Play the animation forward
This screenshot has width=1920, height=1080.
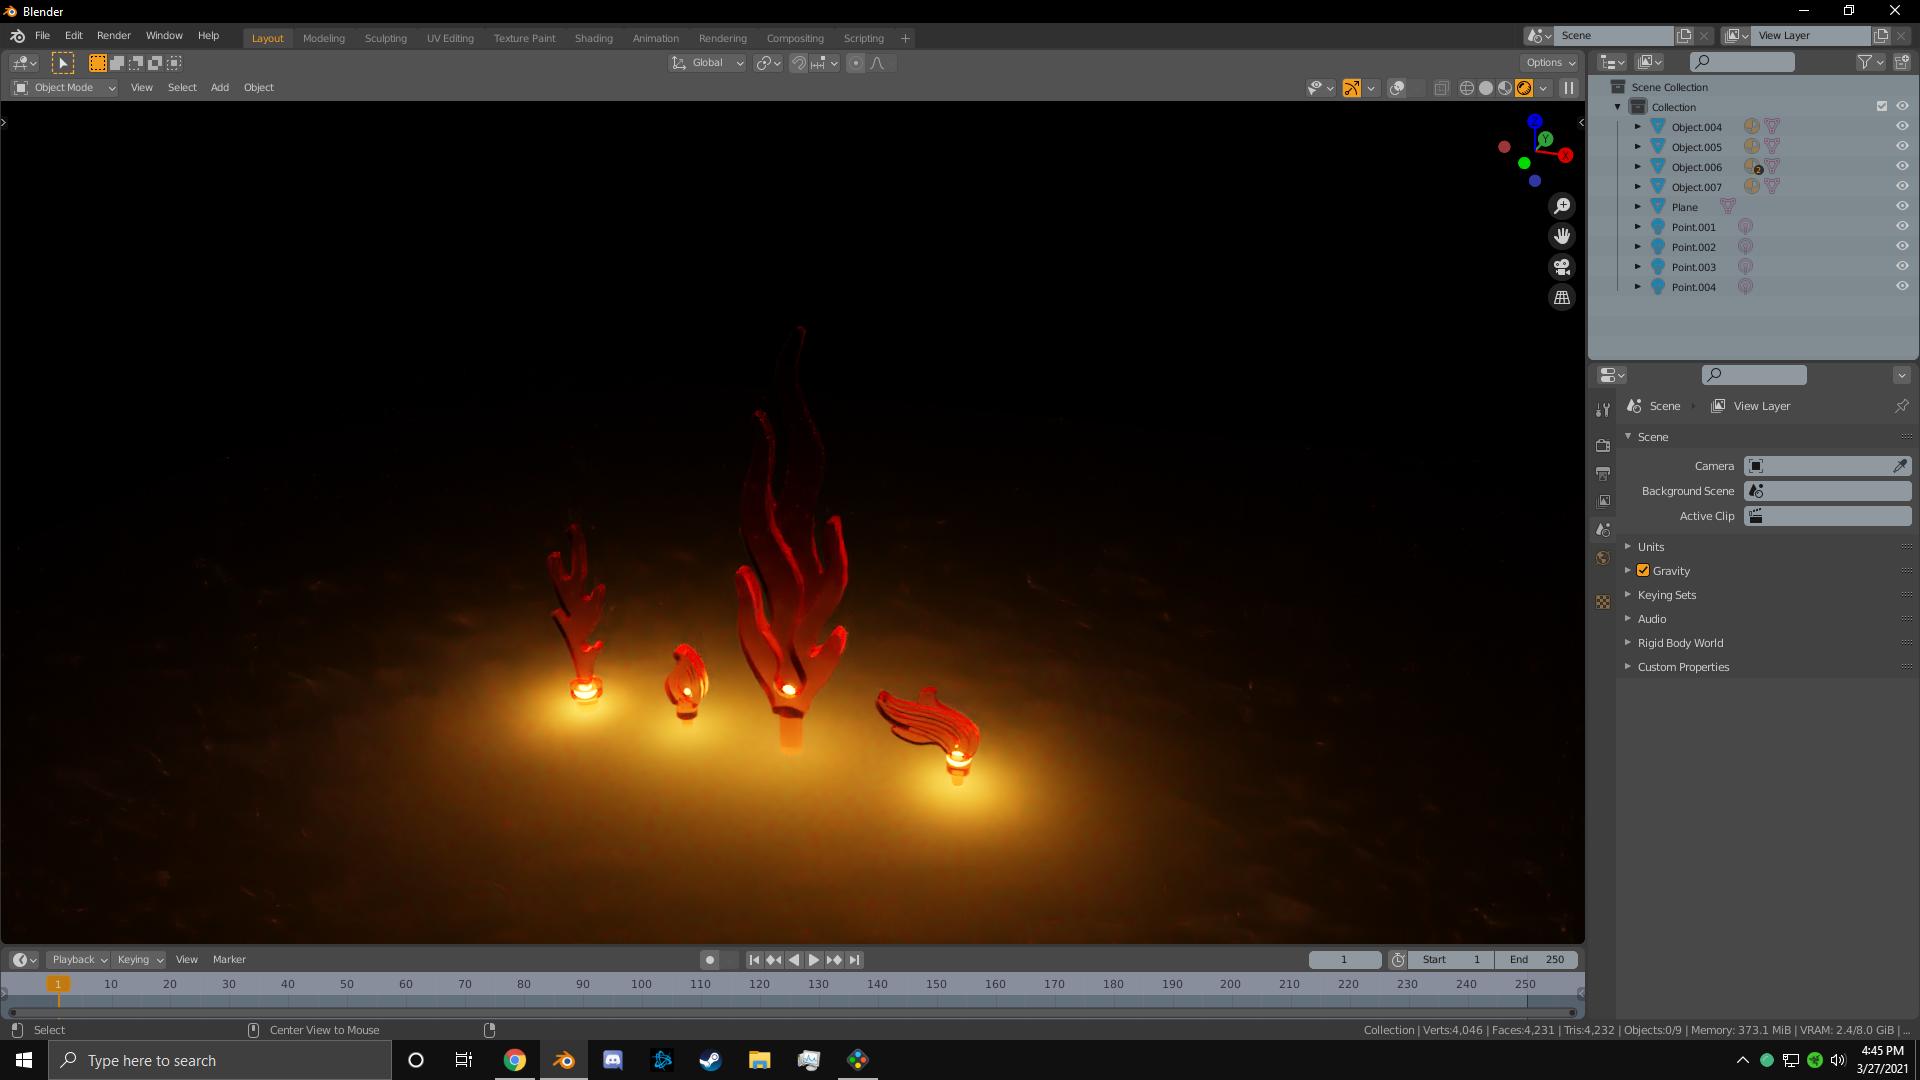(x=813, y=960)
